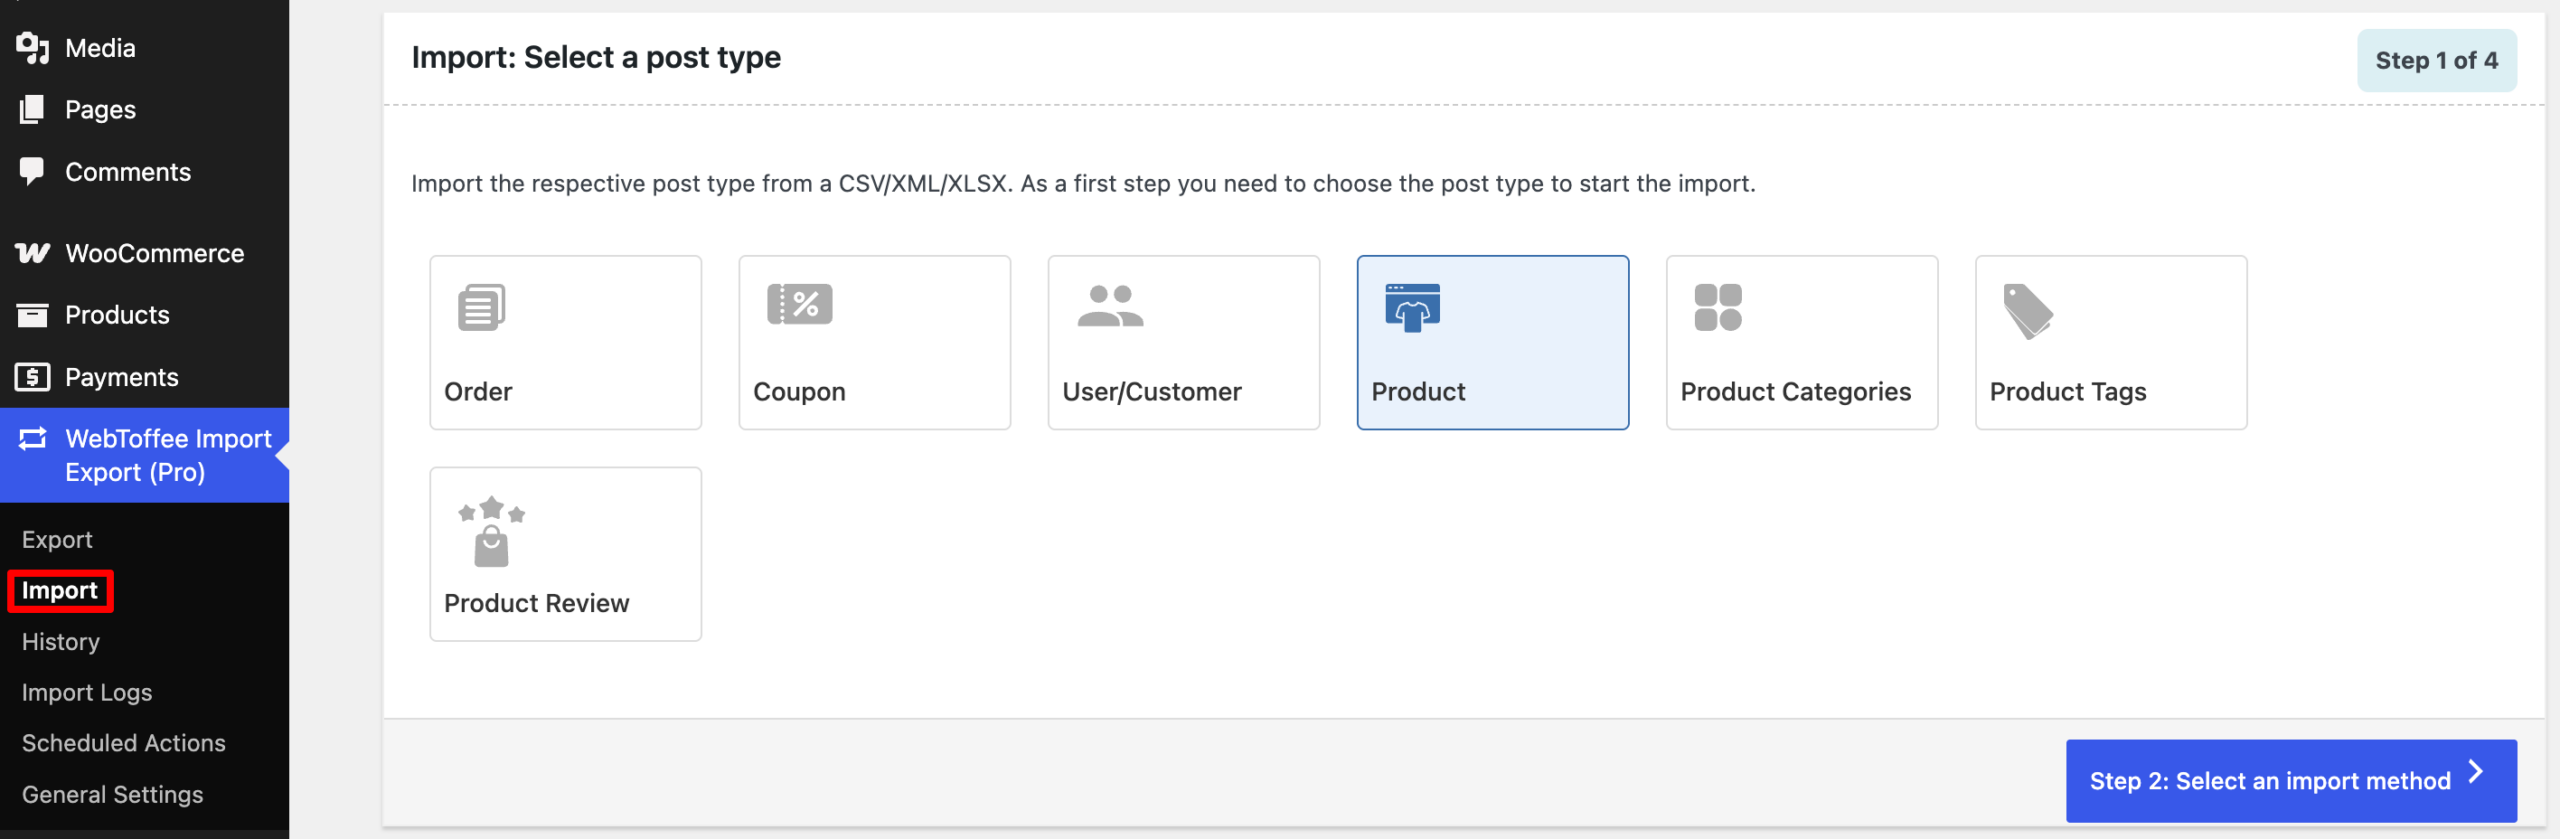Select the Order post type label
The width and height of the screenshot is (2560, 839).
tap(478, 392)
